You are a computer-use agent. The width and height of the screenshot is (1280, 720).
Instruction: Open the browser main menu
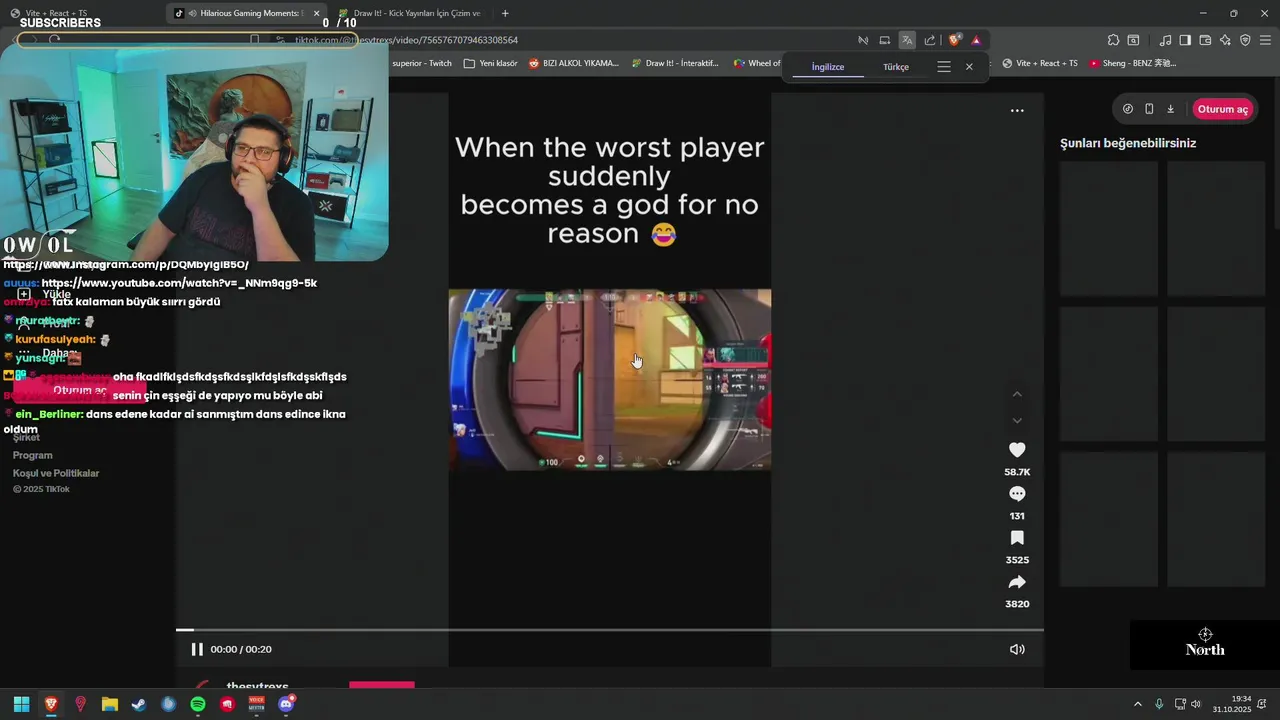(x=1265, y=40)
